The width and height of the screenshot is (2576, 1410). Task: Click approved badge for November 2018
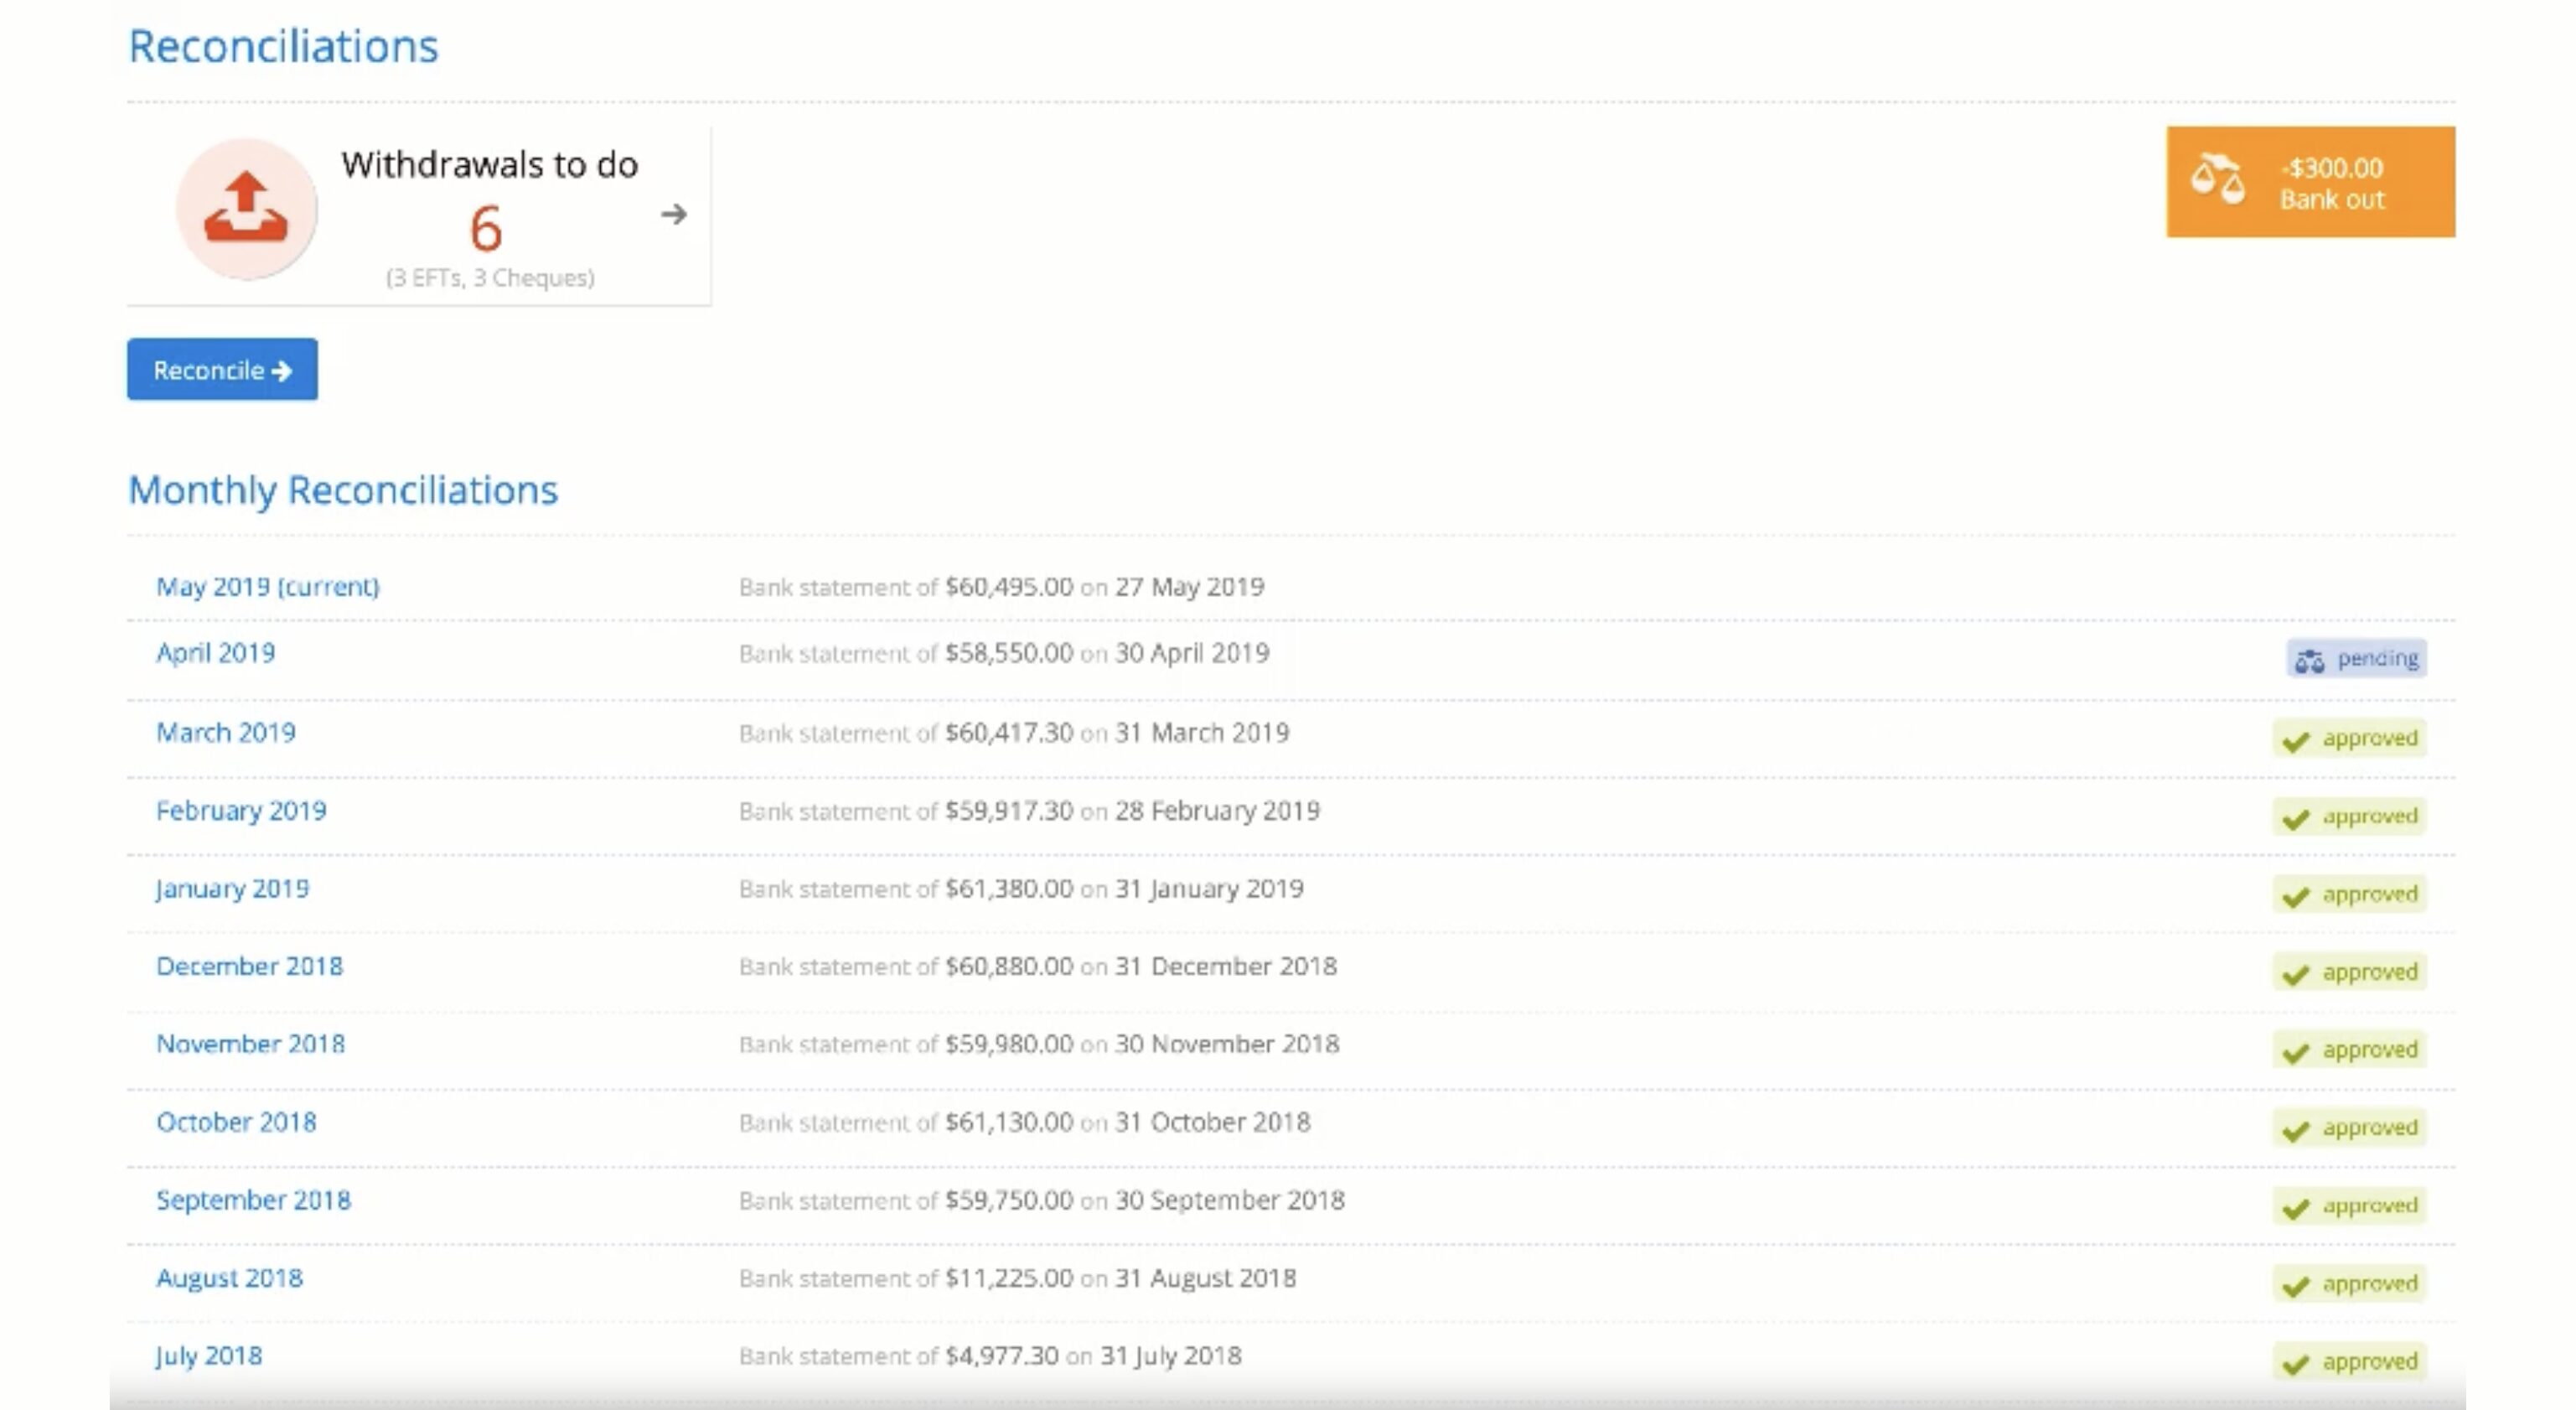[2349, 1050]
